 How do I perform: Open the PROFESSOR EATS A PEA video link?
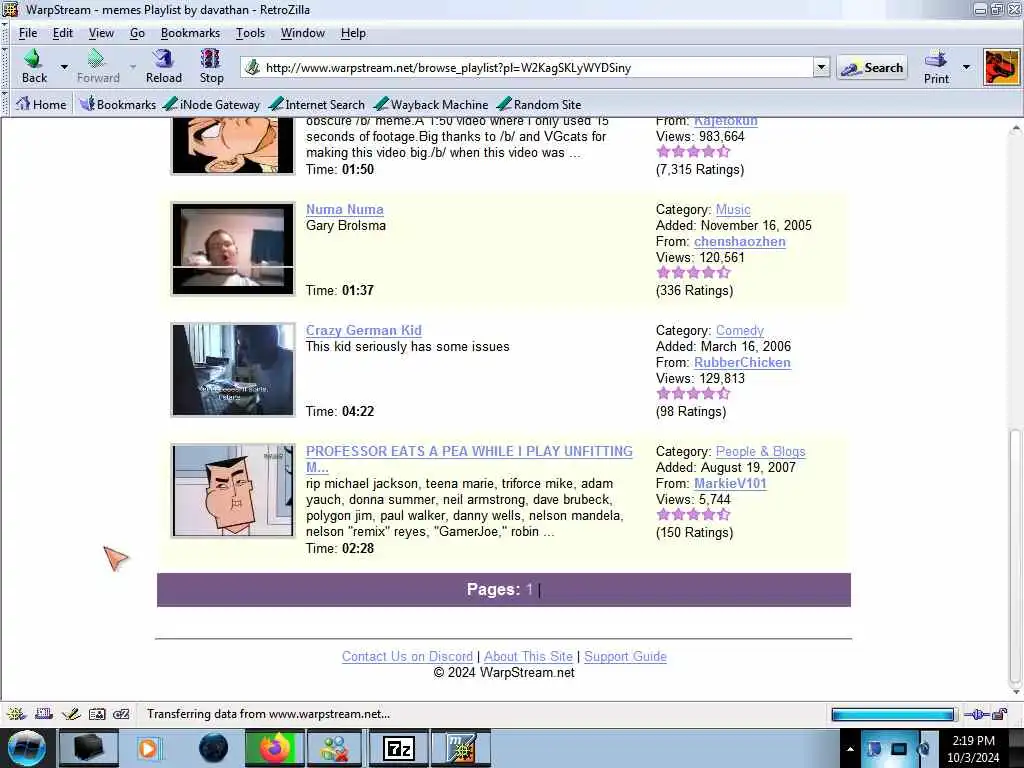469,459
